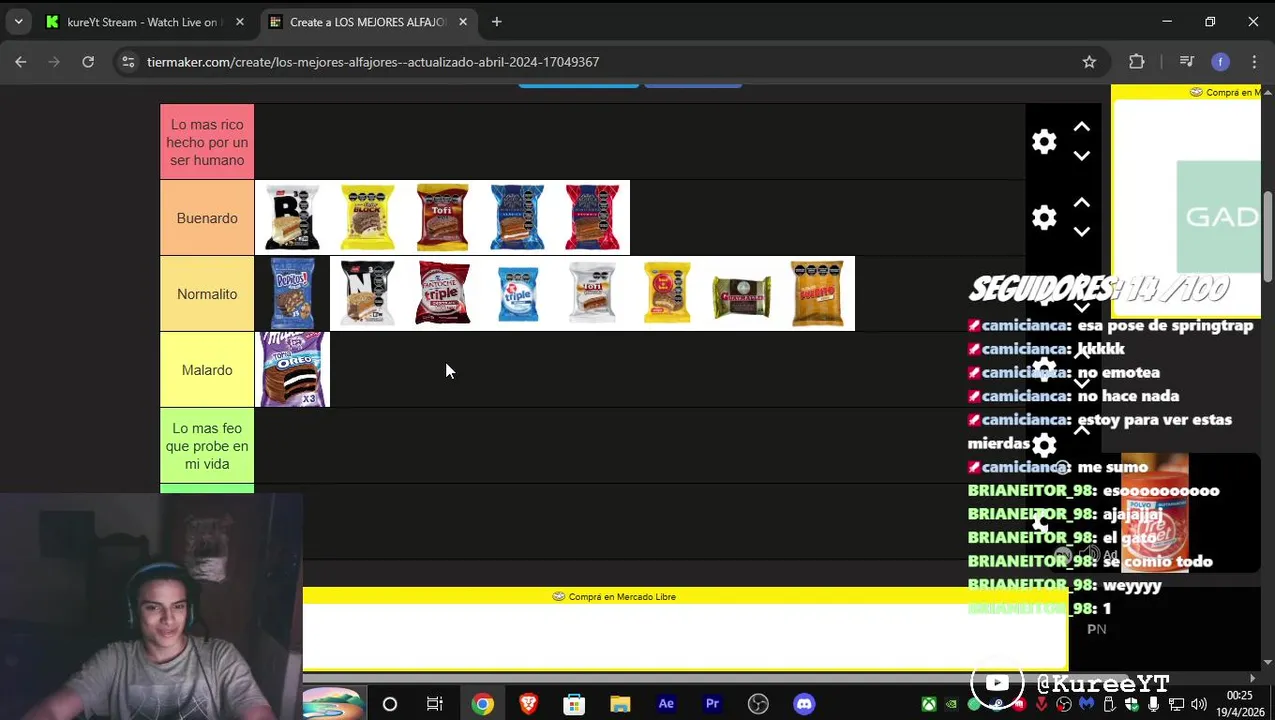
Task: Select the red Tofi alfajor in Buenardo
Action: tap(442, 217)
